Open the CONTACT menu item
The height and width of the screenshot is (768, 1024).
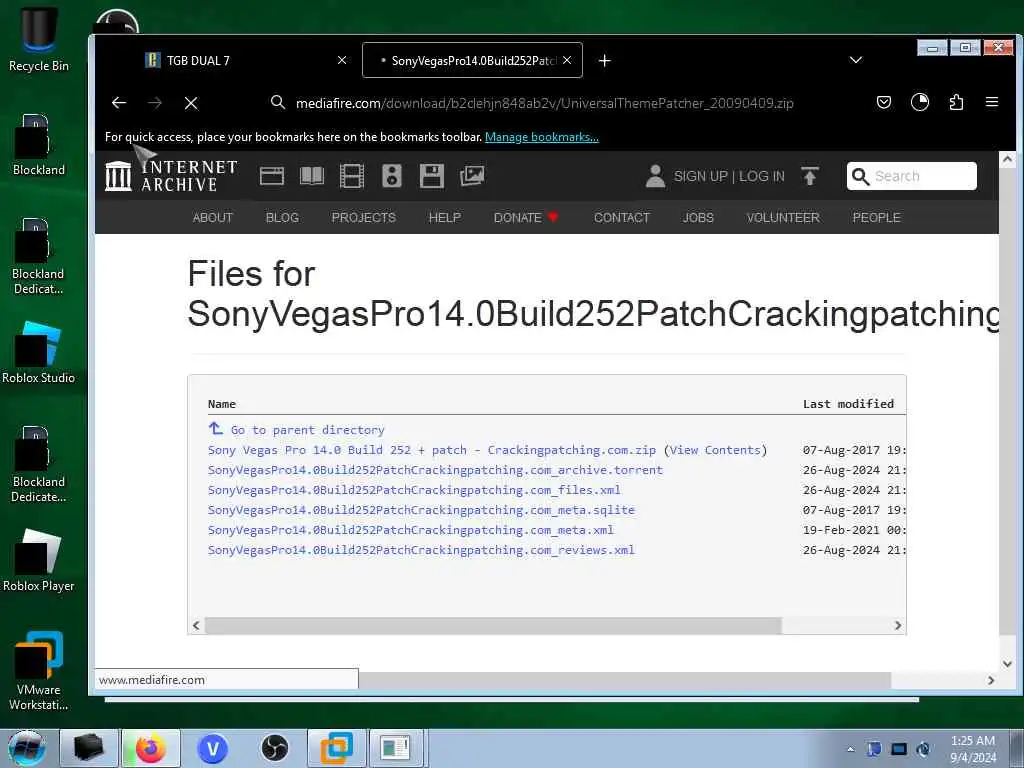point(622,217)
